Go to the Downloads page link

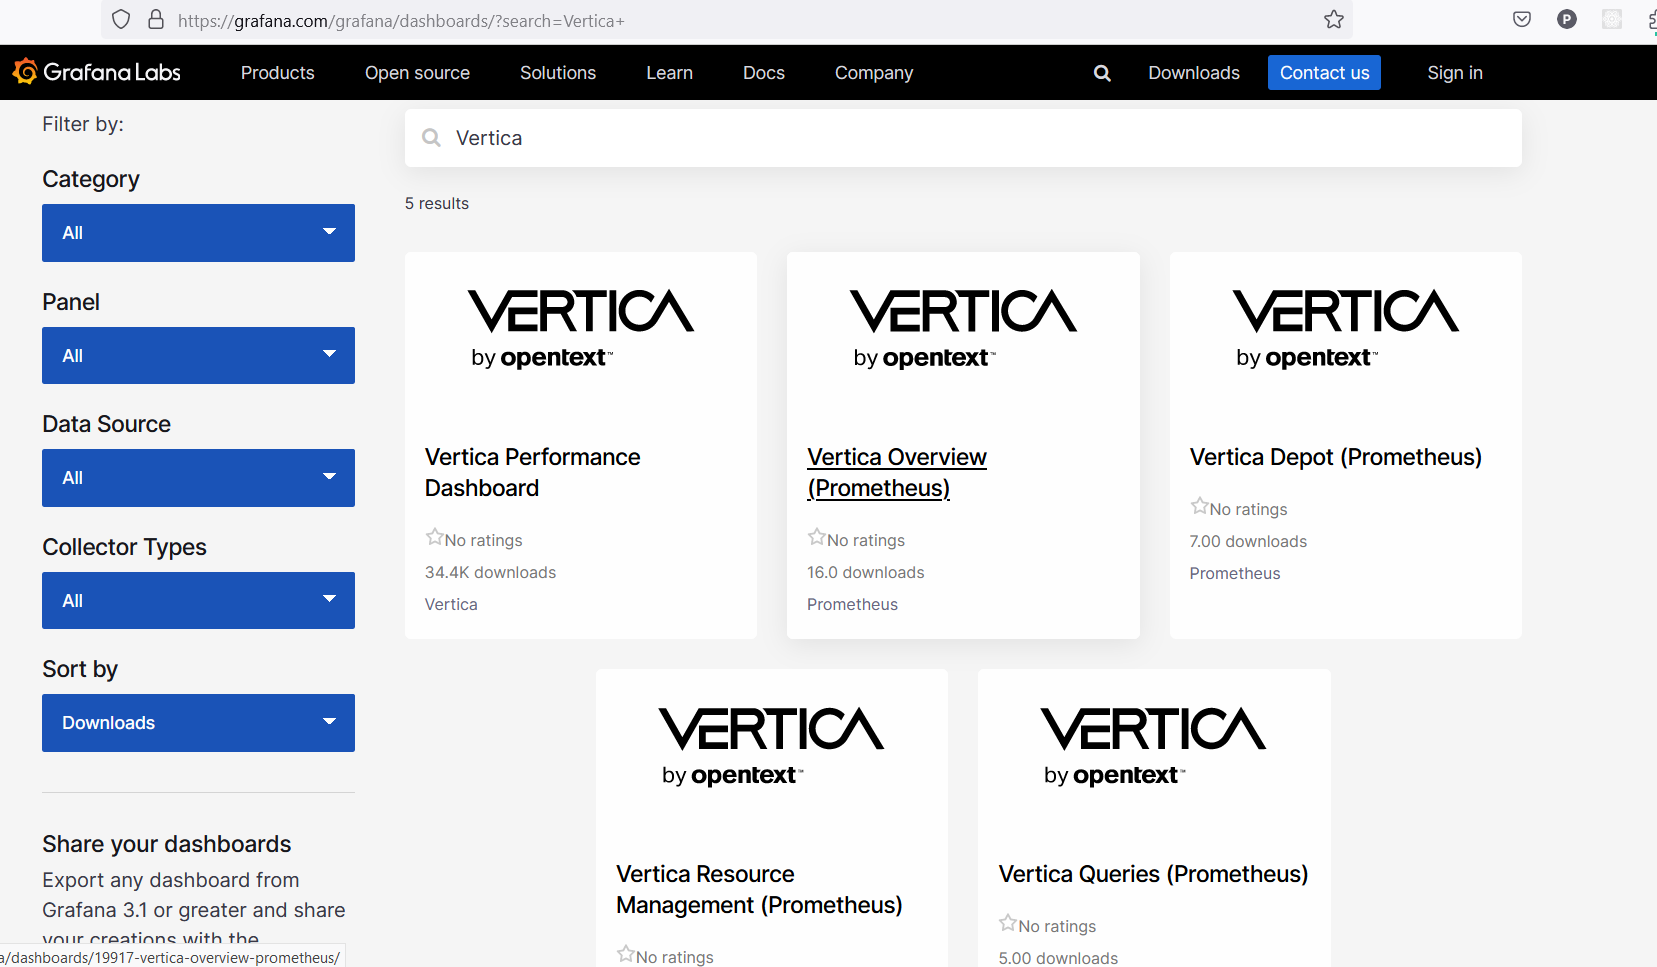tap(1194, 73)
